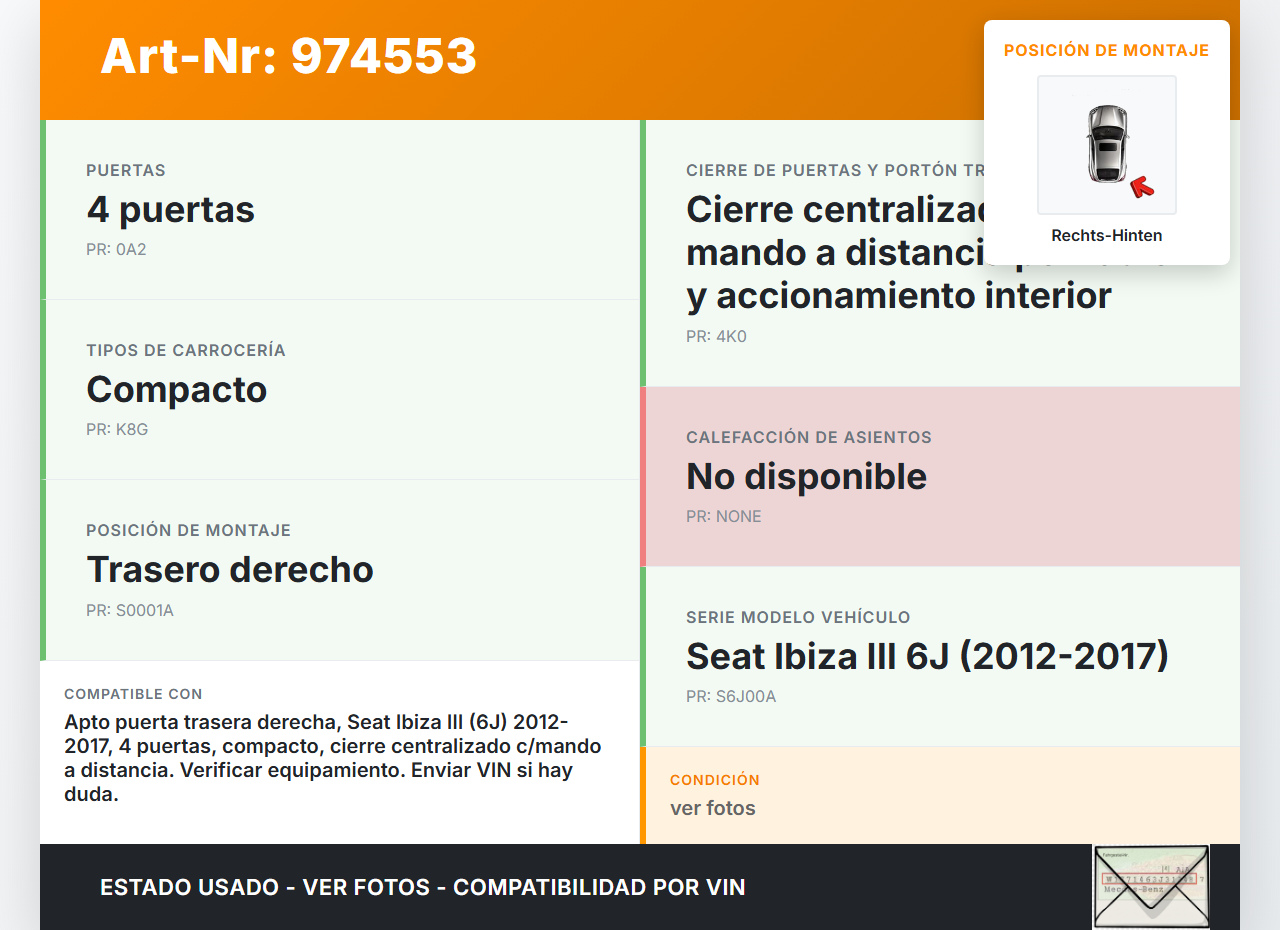This screenshot has width=1280, height=930.
Task: Click the "PR: 0A2" code
Action: [116, 250]
